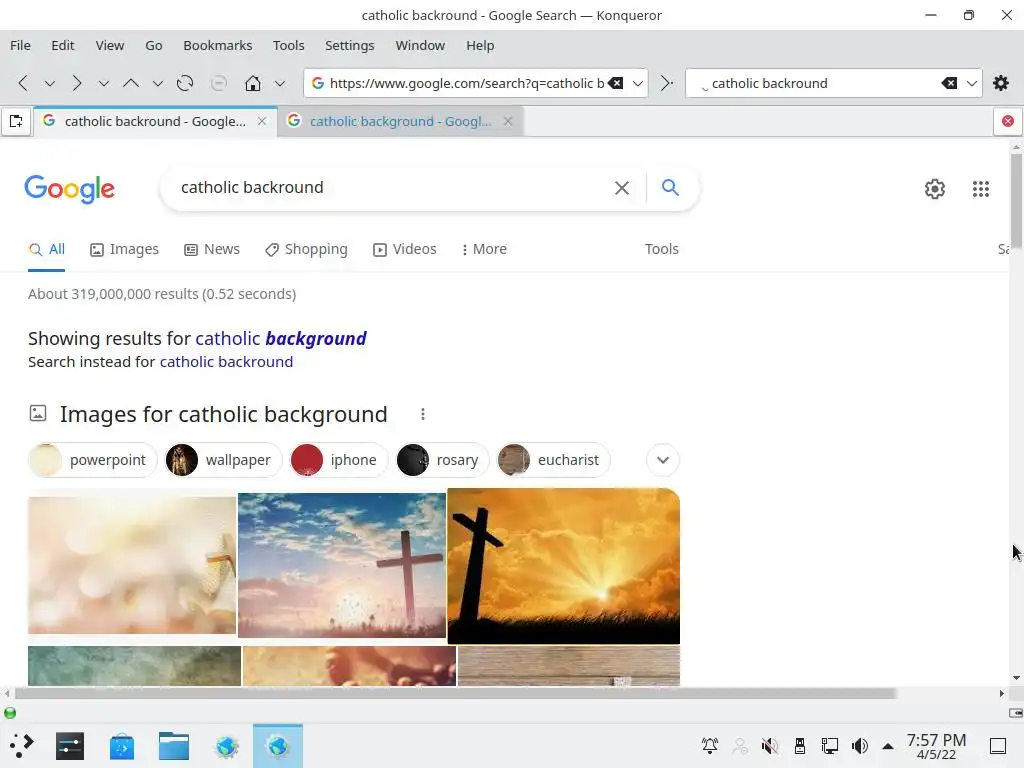This screenshot has height=768, width=1024.
Task: Clear the URL address field
Action: coord(616,83)
